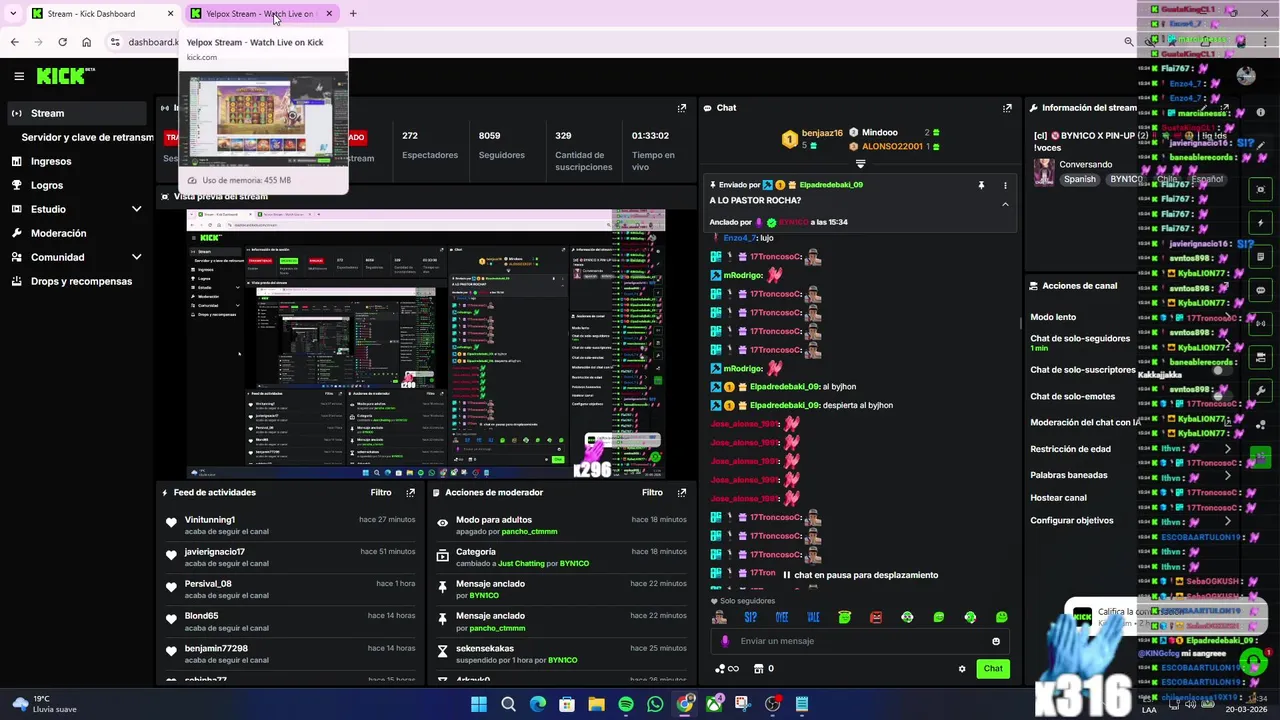Open Filtro in Acciones de moderador
The height and width of the screenshot is (720, 1280).
point(652,493)
